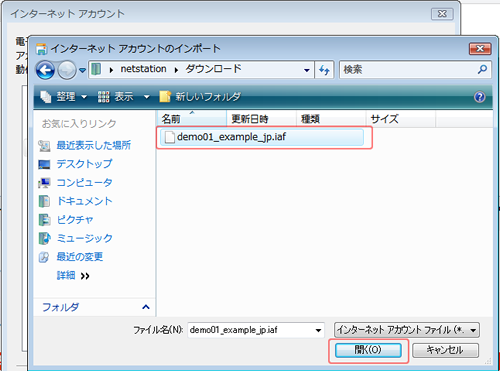Viewport: 500px width, 371px height.
Task: Click the ミュージック folder icon
Action: click(44, 238)
